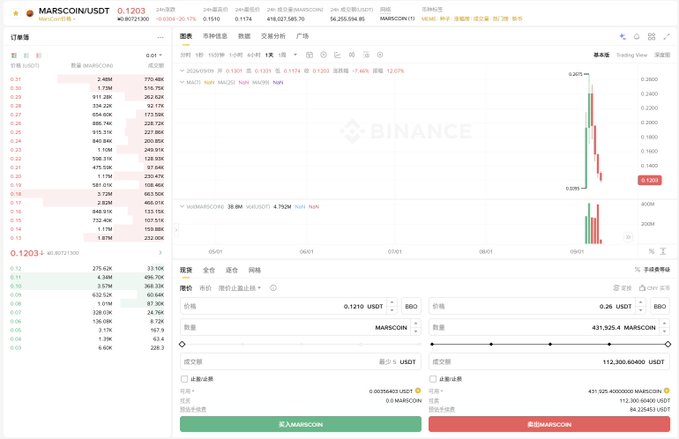Image resolution: width=679 pixels, height=439 pixels.
Task: Toggle the favorite star for MARSCOIN/USDT
Action: click(x=16, y=13)
